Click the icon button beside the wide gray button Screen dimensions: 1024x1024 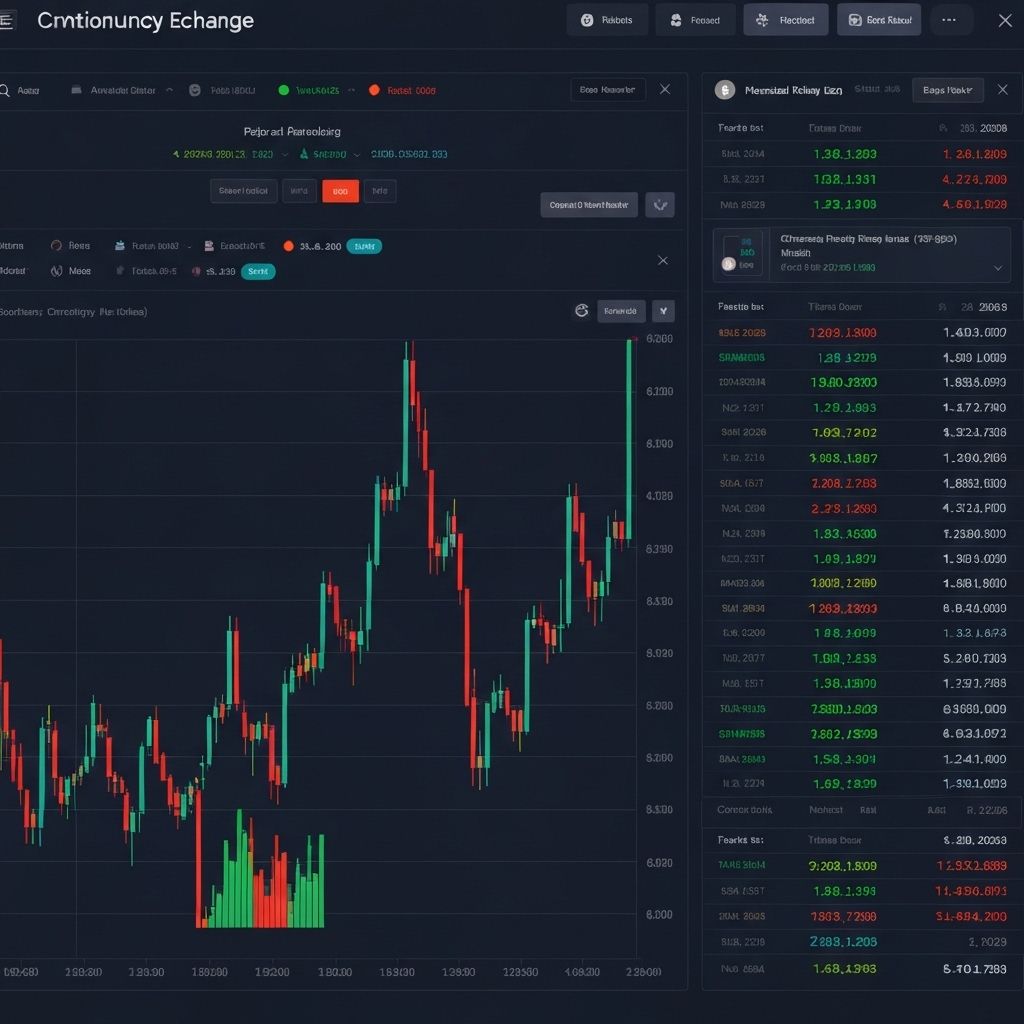[x=659, y=205]
